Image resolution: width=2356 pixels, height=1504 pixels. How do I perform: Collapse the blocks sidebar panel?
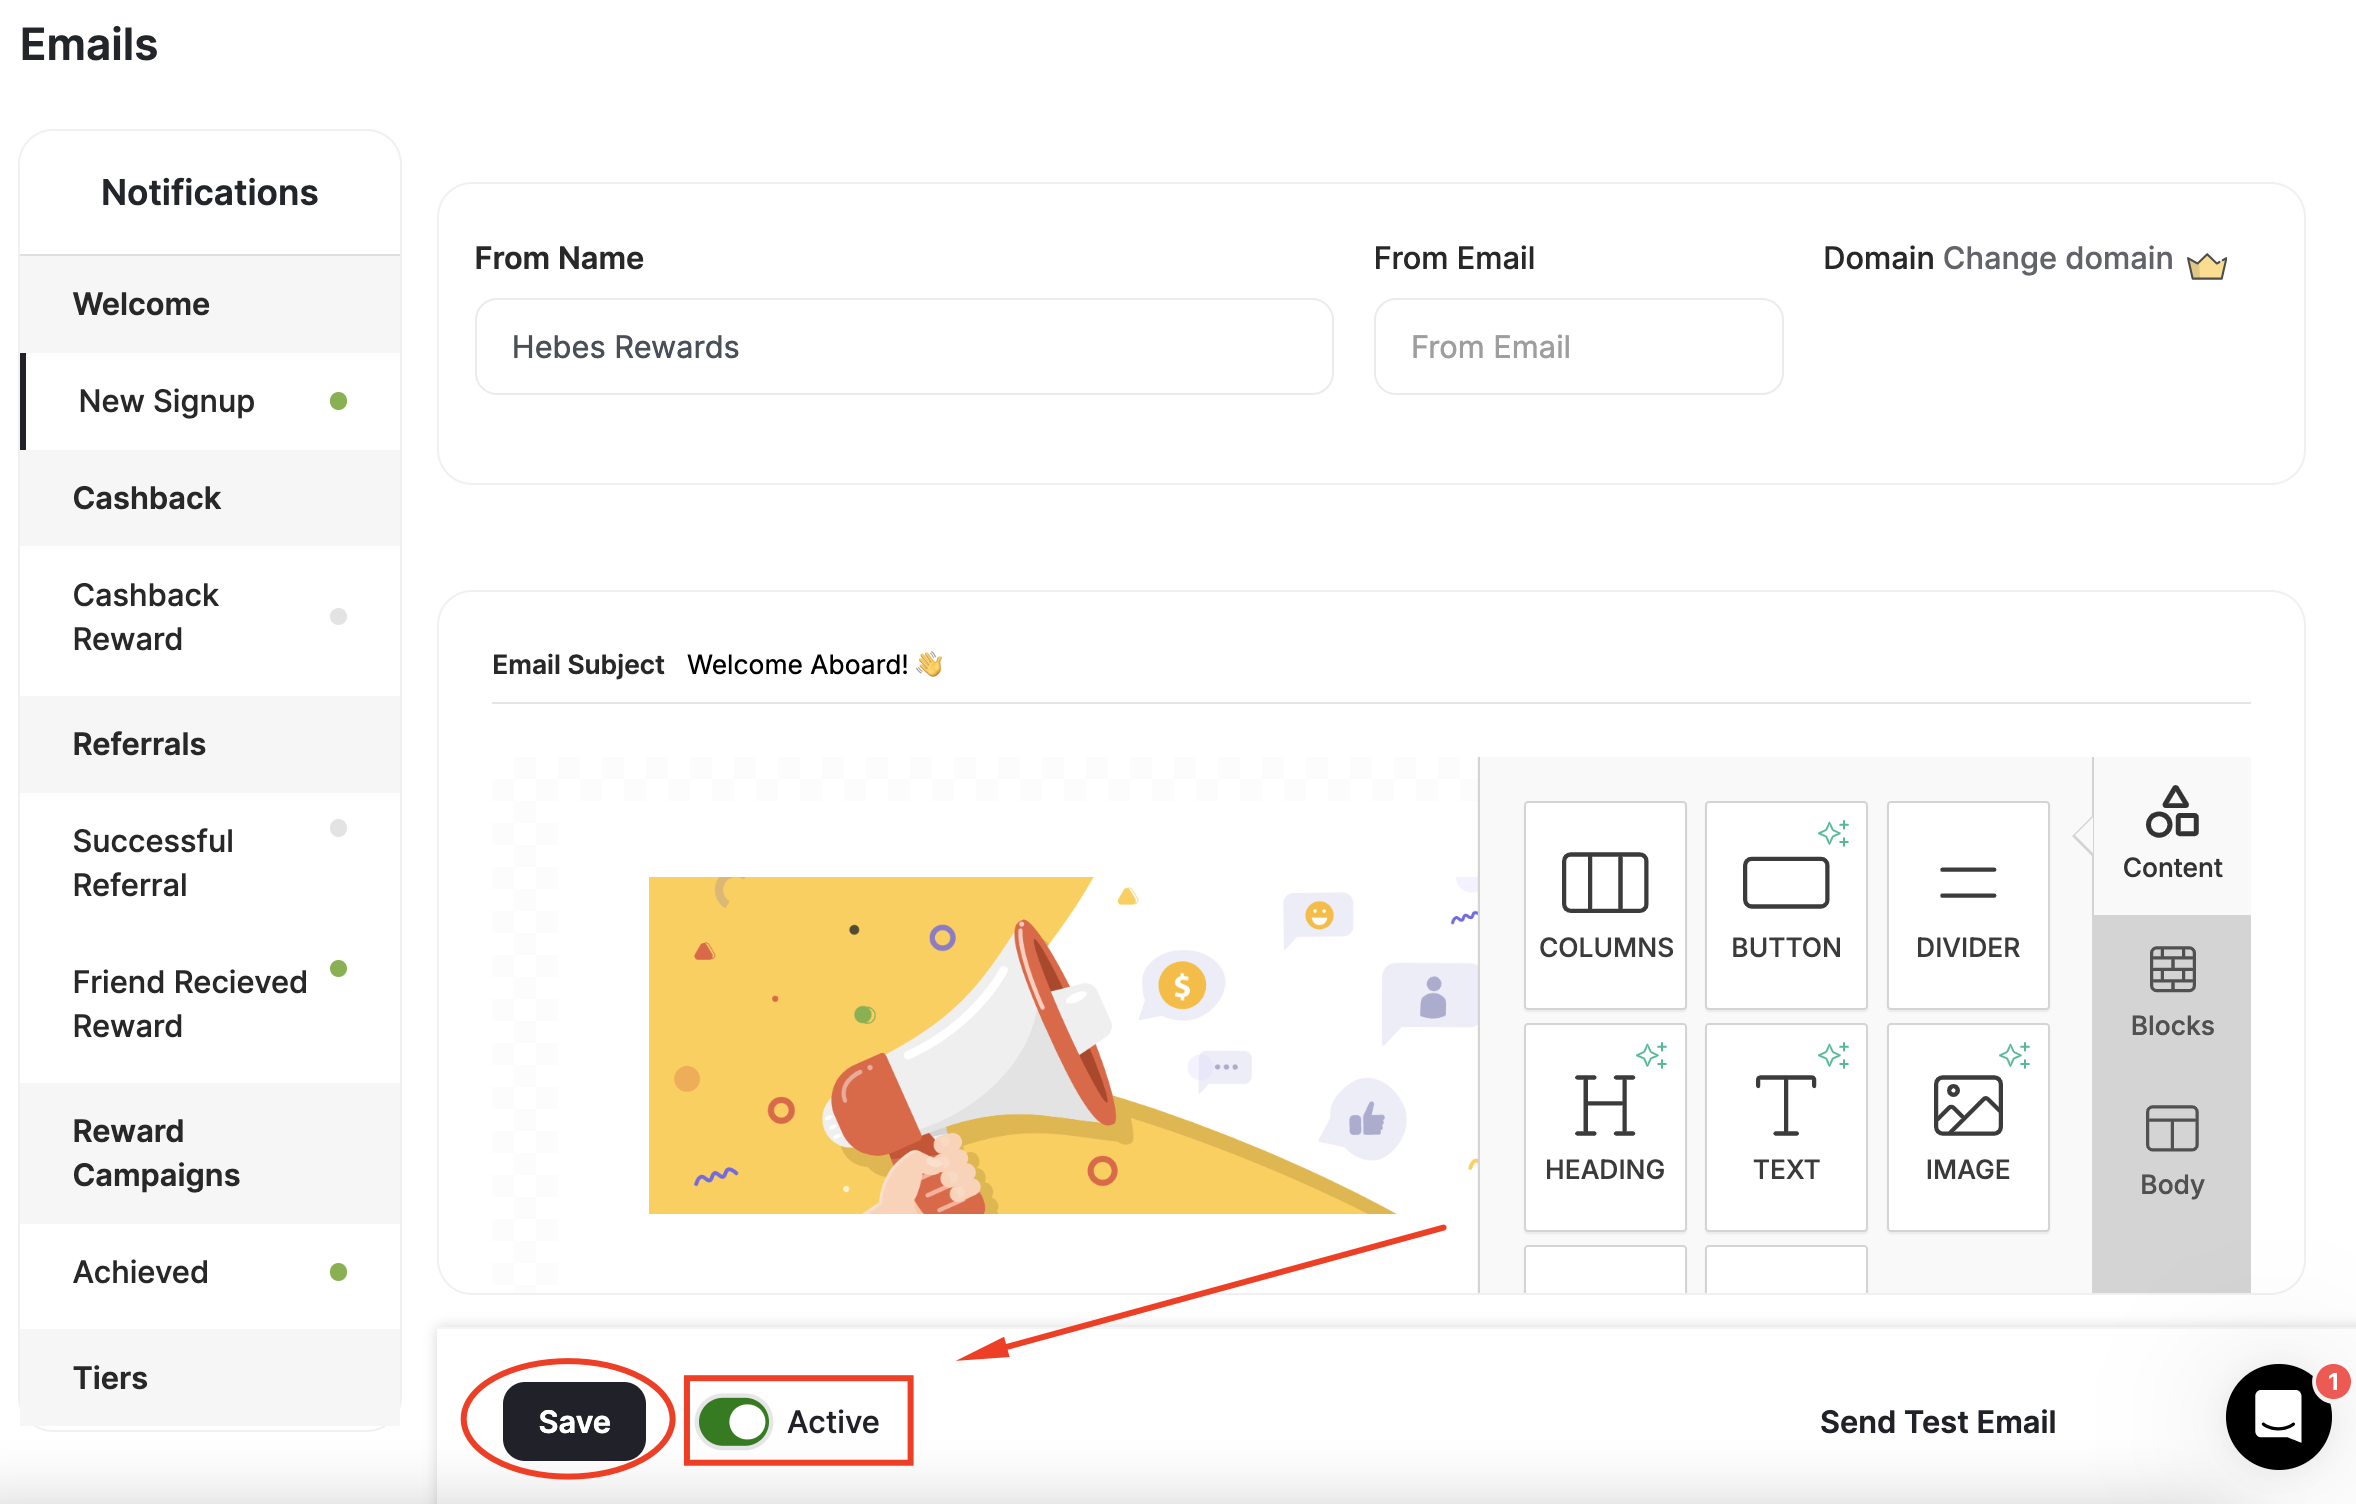pyautogui.click(x=2084, y=836)
